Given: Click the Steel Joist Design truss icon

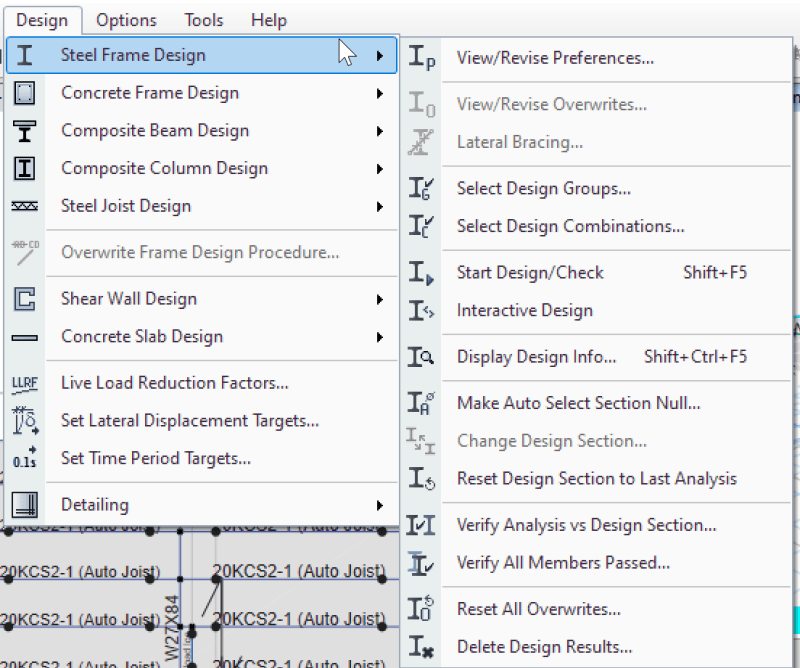Looking at the screenshot, I should coord(24,206).
